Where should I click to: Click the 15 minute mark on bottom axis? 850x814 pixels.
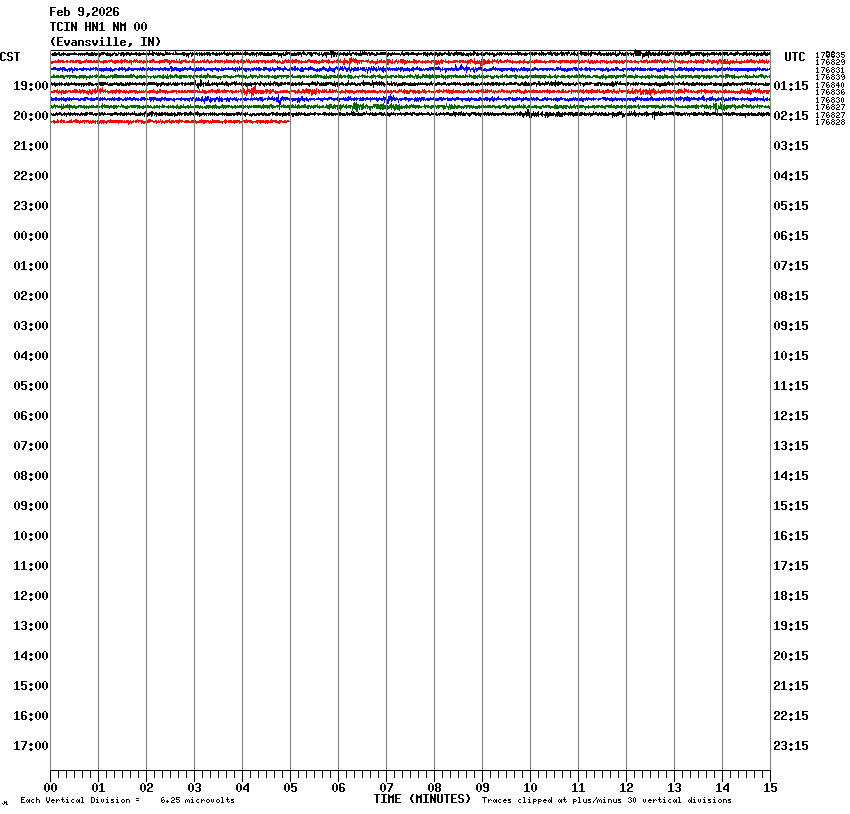point(770,788)
